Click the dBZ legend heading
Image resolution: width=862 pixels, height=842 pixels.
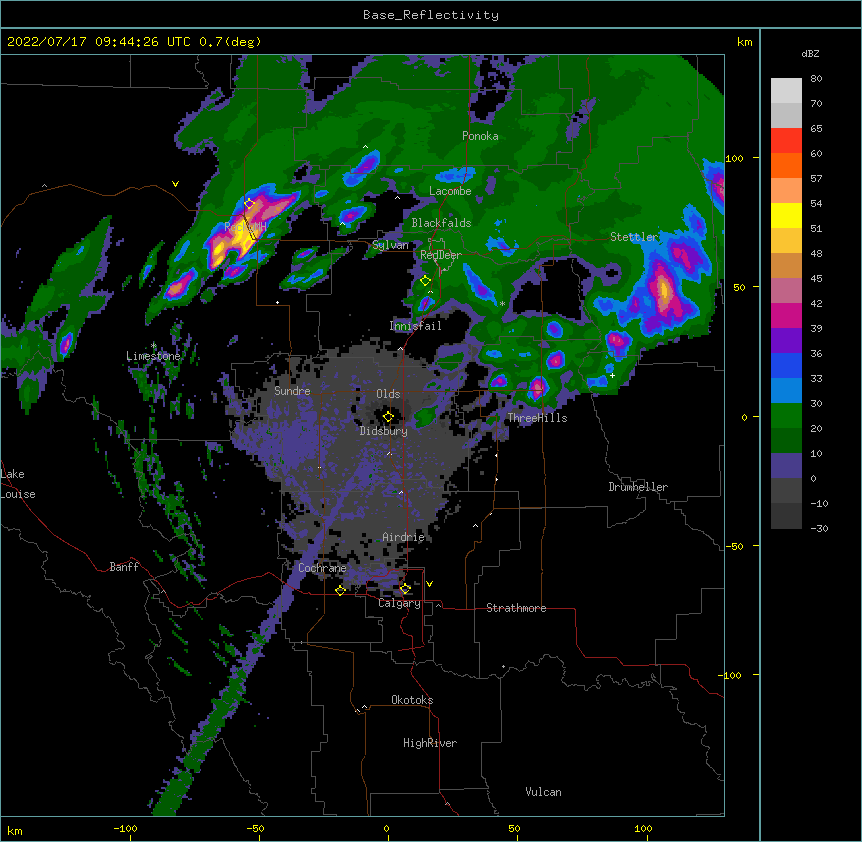tap(810, 53)
